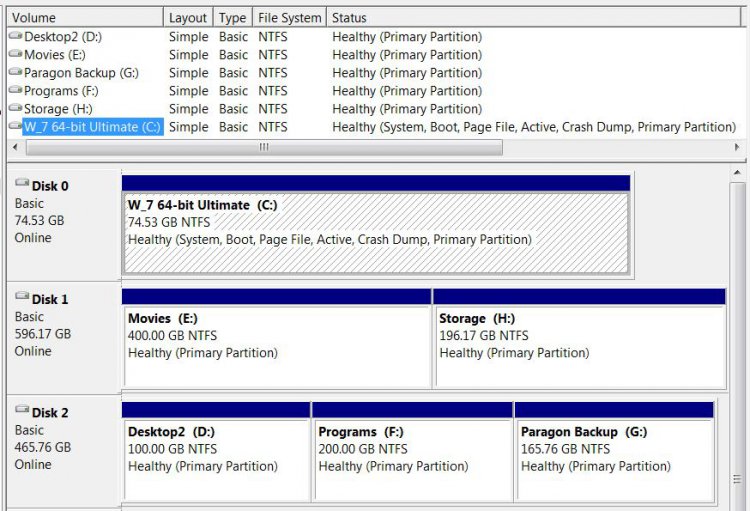Click the status text of the C: volume row
Viewport: 750px width, 511px height.
coord(534,127)
